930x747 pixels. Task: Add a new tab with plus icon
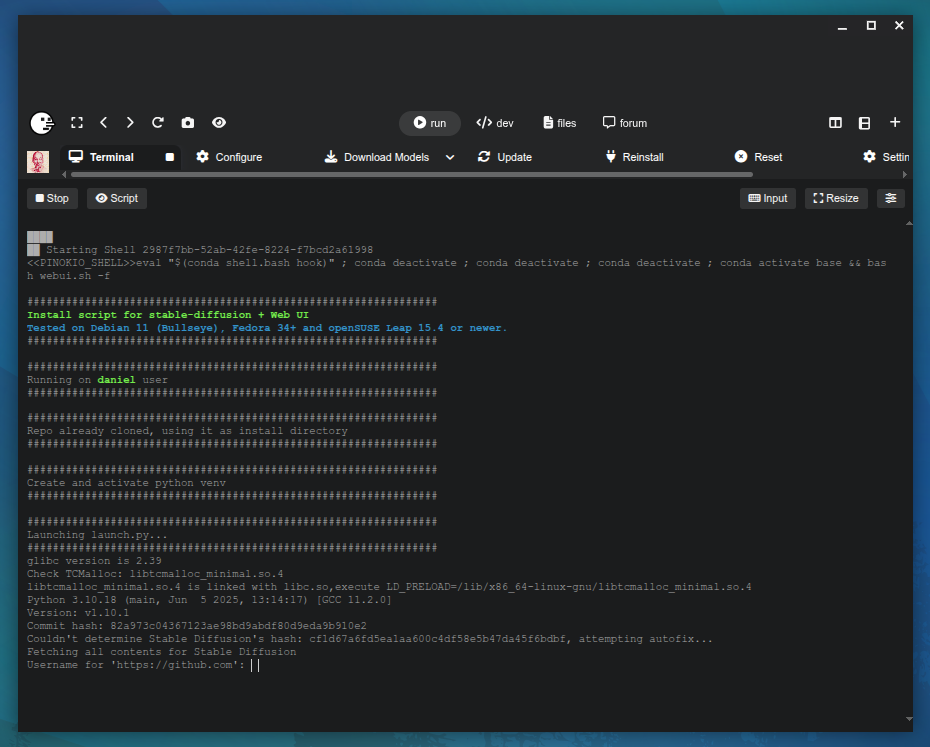click(x=895, y=122)
